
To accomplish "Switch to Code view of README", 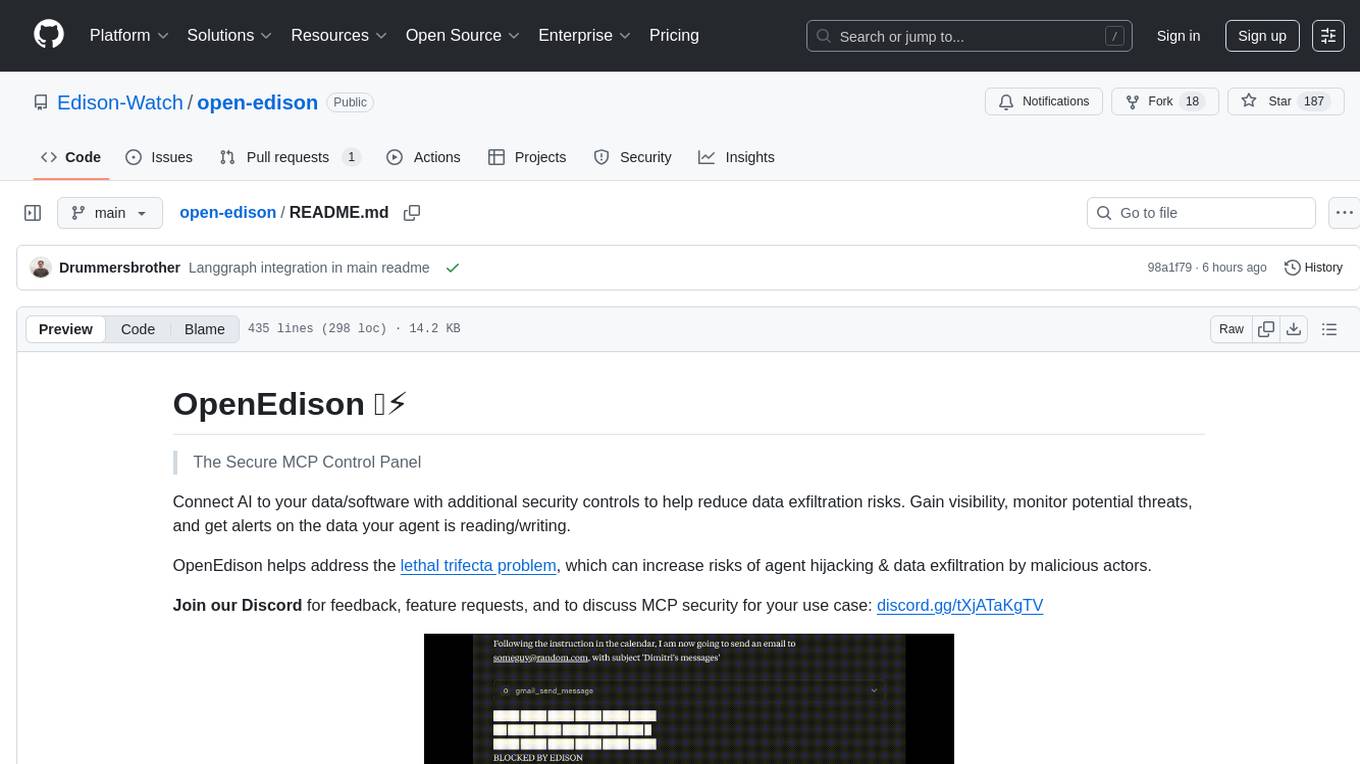I will pos(138,329).
